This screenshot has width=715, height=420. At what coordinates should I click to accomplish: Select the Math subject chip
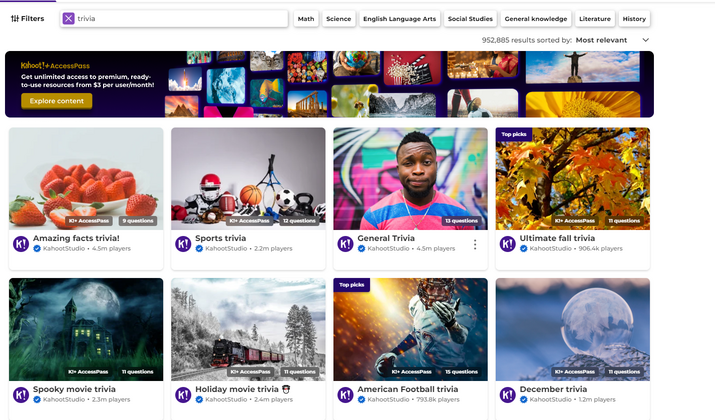click(306, 19)
